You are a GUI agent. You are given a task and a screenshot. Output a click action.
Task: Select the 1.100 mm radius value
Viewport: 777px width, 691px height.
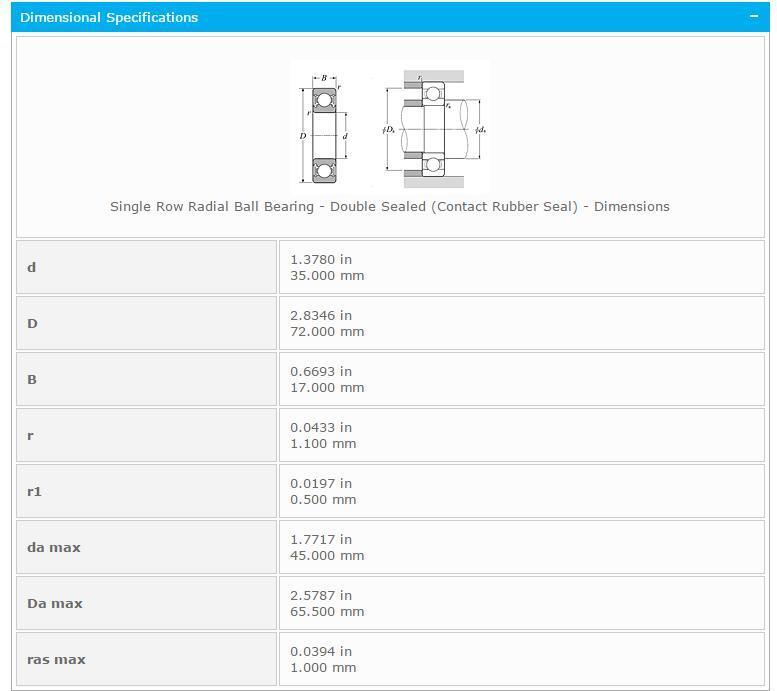[323, 443]
